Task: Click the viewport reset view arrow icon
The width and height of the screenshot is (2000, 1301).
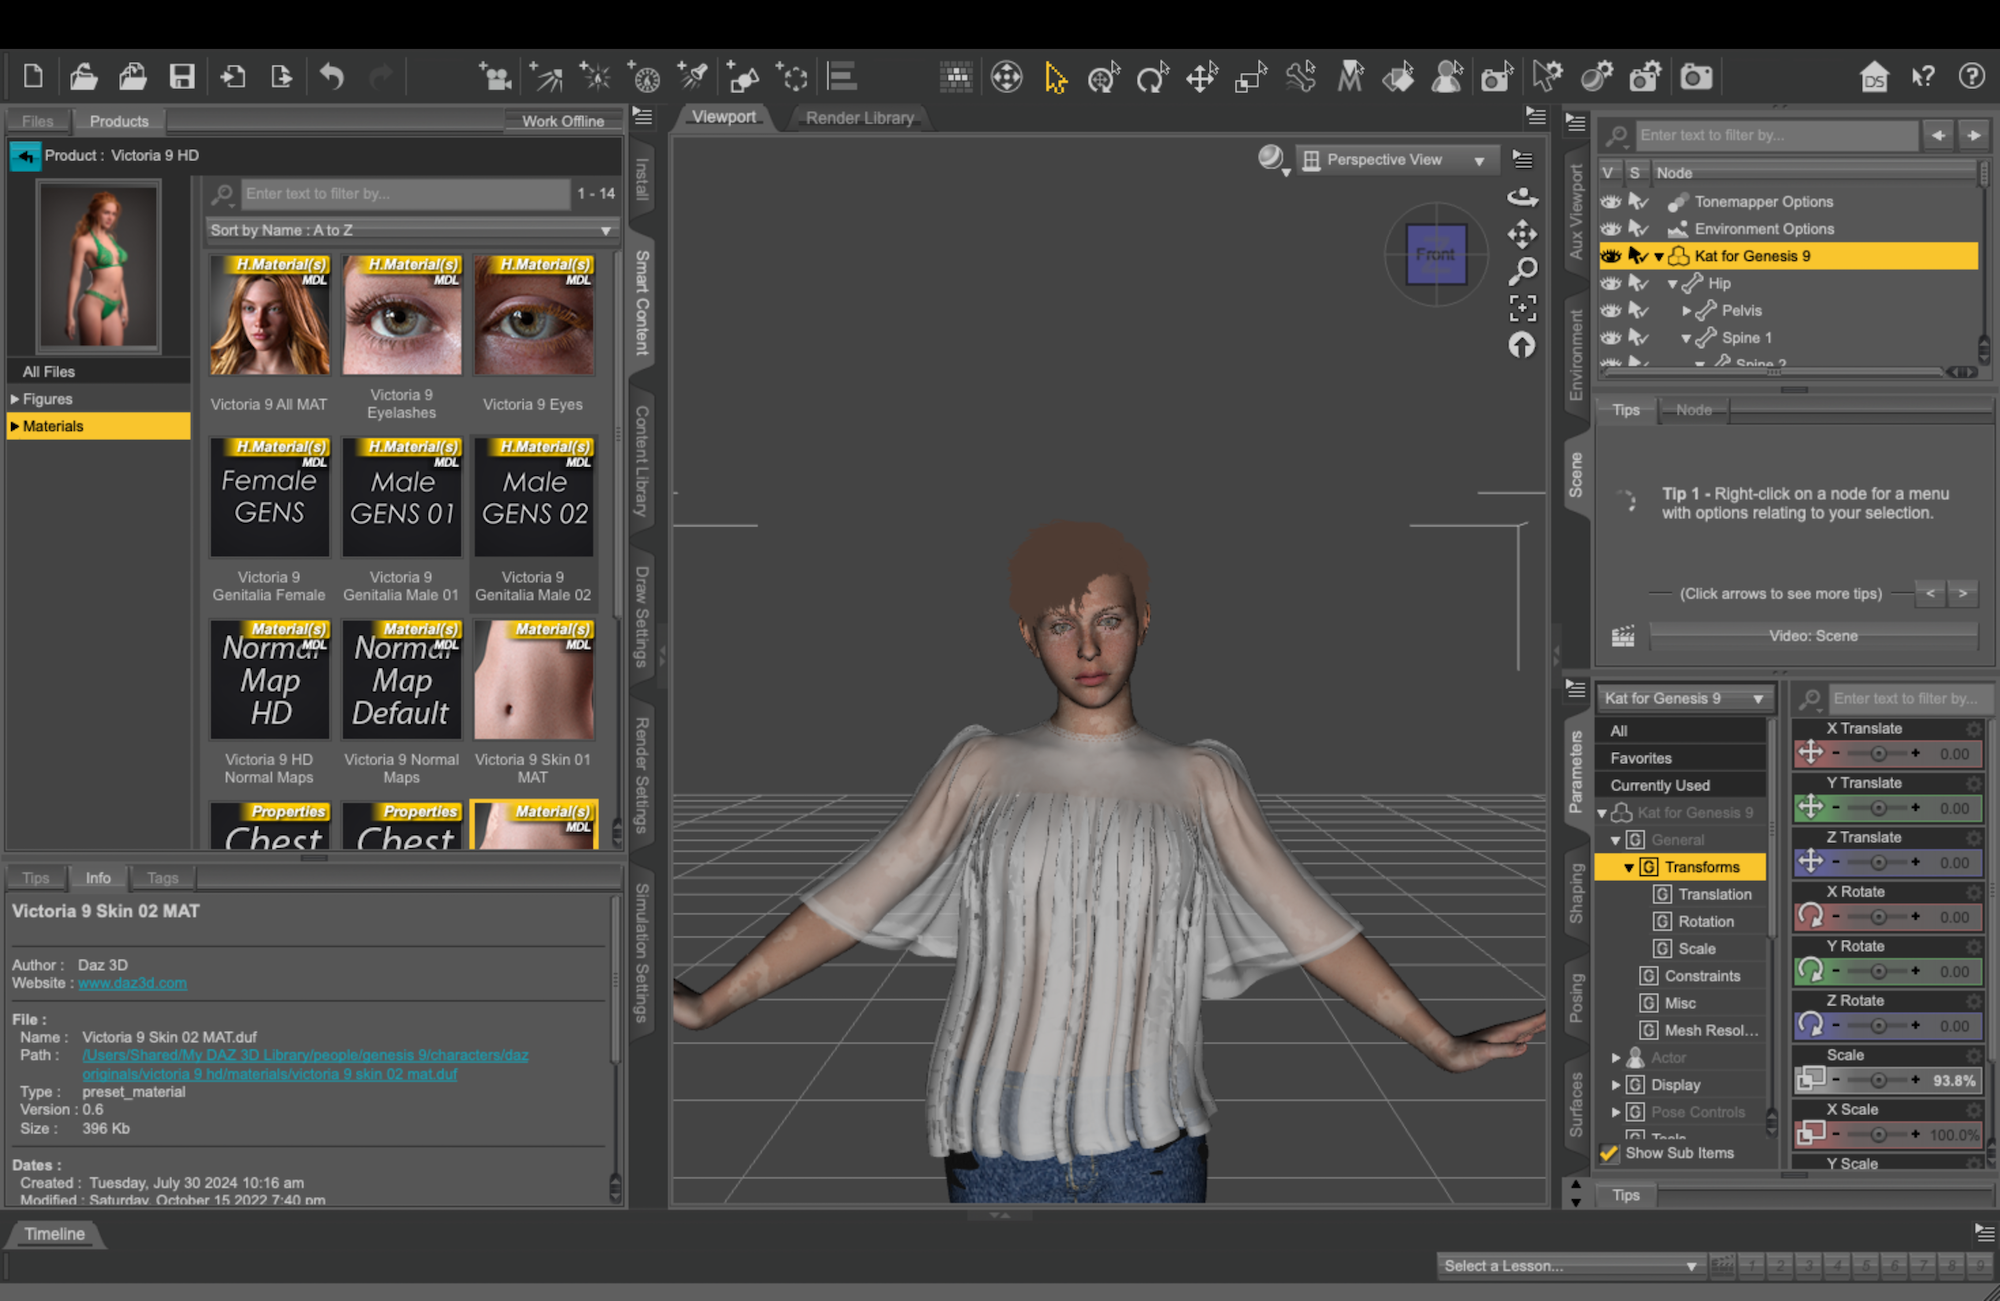Action: (x=1522, y=346)
